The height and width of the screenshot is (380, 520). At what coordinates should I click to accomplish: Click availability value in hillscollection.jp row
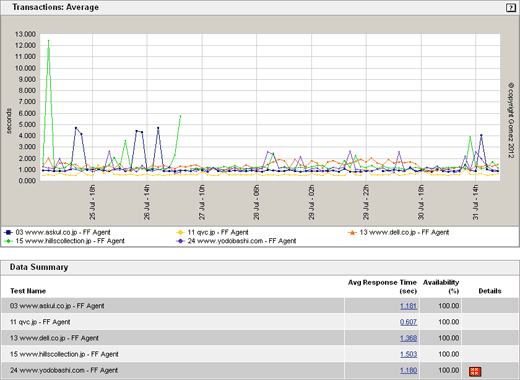pyautogui.click(x=449, y=354)
